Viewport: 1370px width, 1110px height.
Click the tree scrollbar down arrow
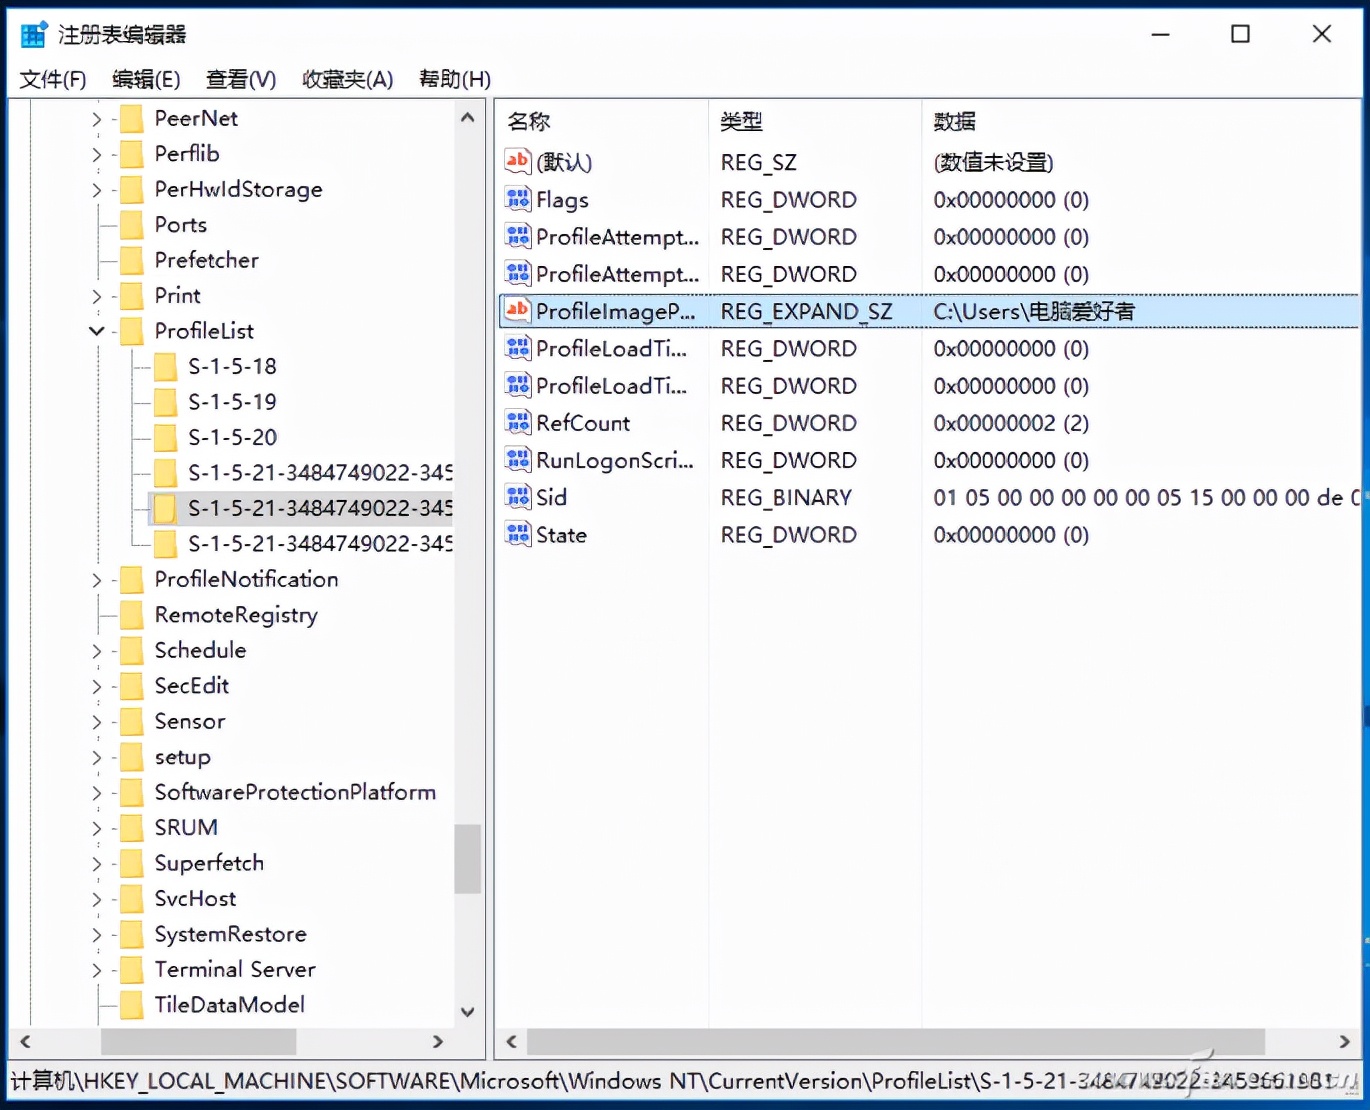click(467, 1012)
